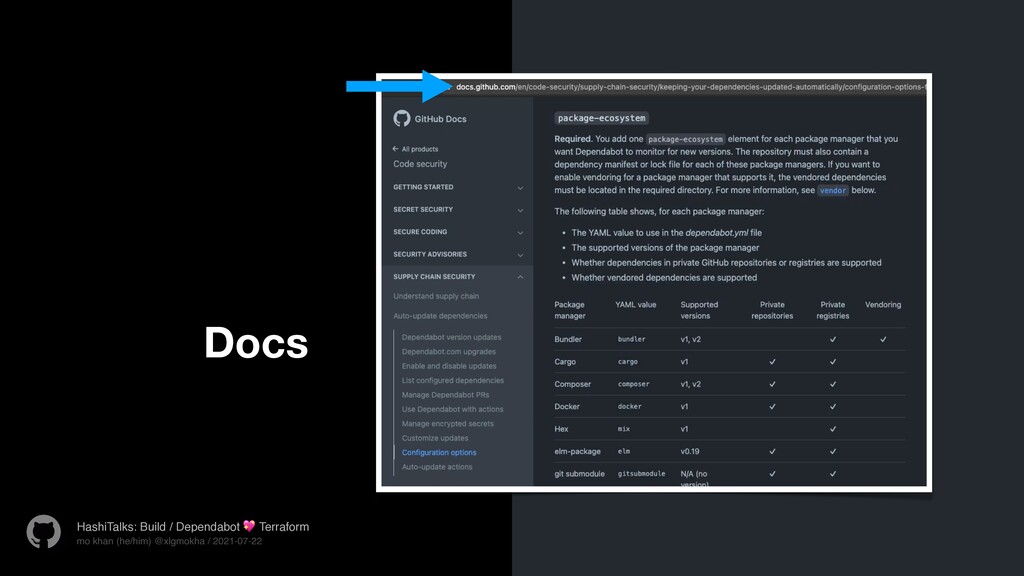Screen dimensions: 1024x576
Task: Go back to All products
Action: point(420,149)
